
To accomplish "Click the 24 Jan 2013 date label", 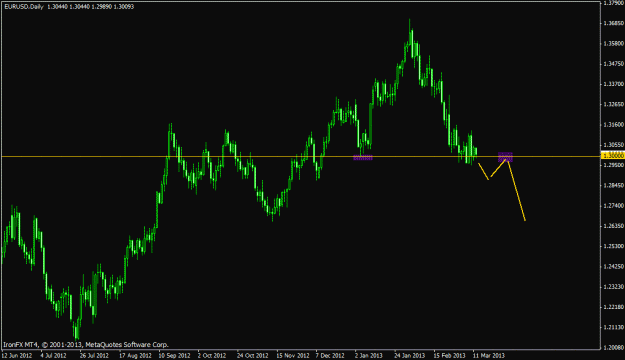I will [x=410, y=355].
